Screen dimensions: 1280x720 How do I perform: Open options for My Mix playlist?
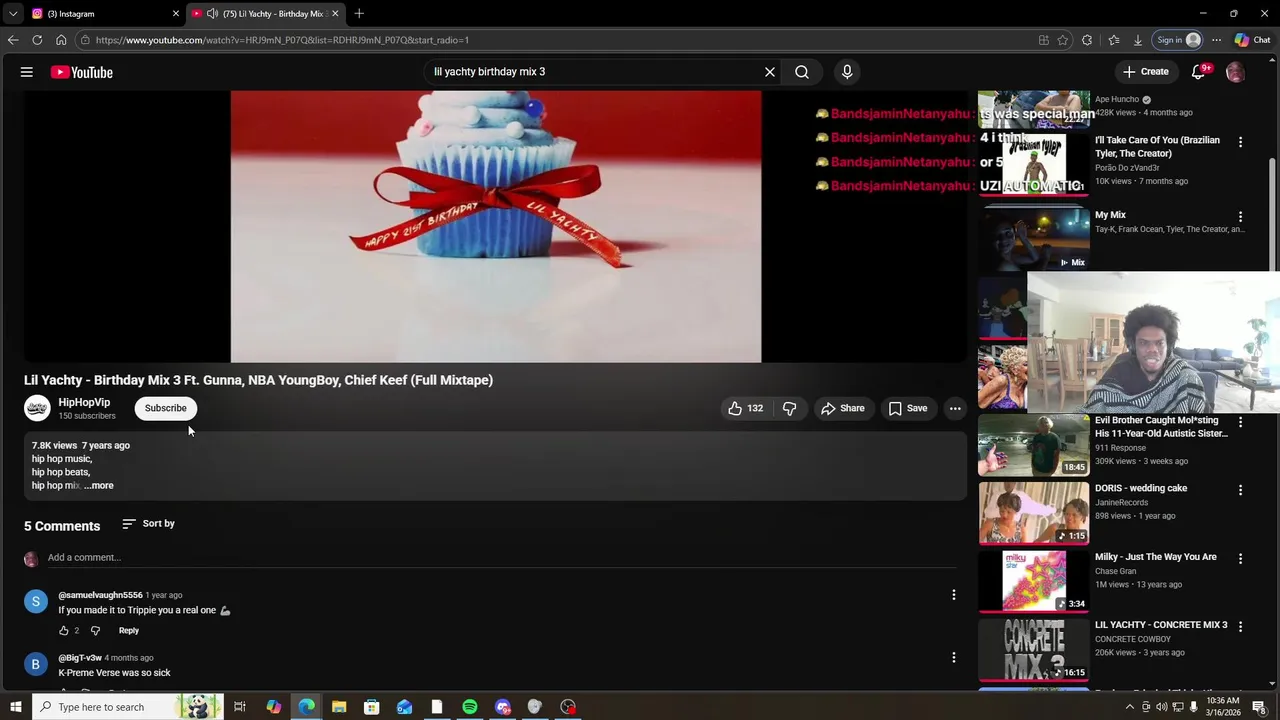pos(1240,217)
